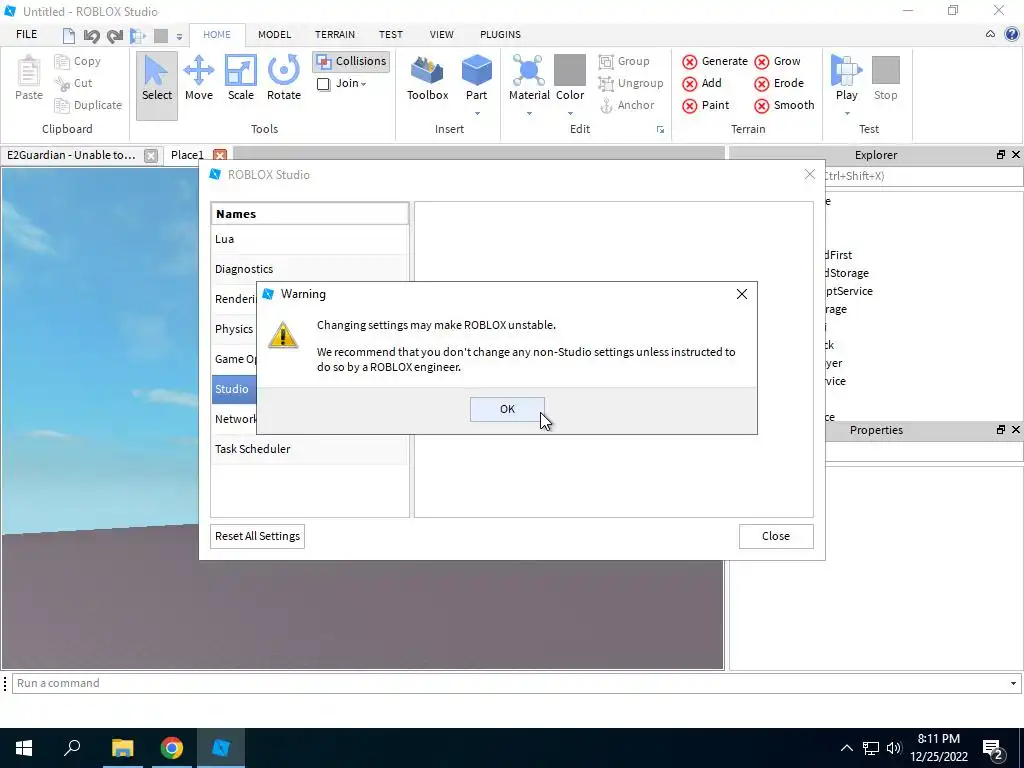Click Copy in Clipboard
This screenshot has height=768, width=1024.
coord(78,61)
